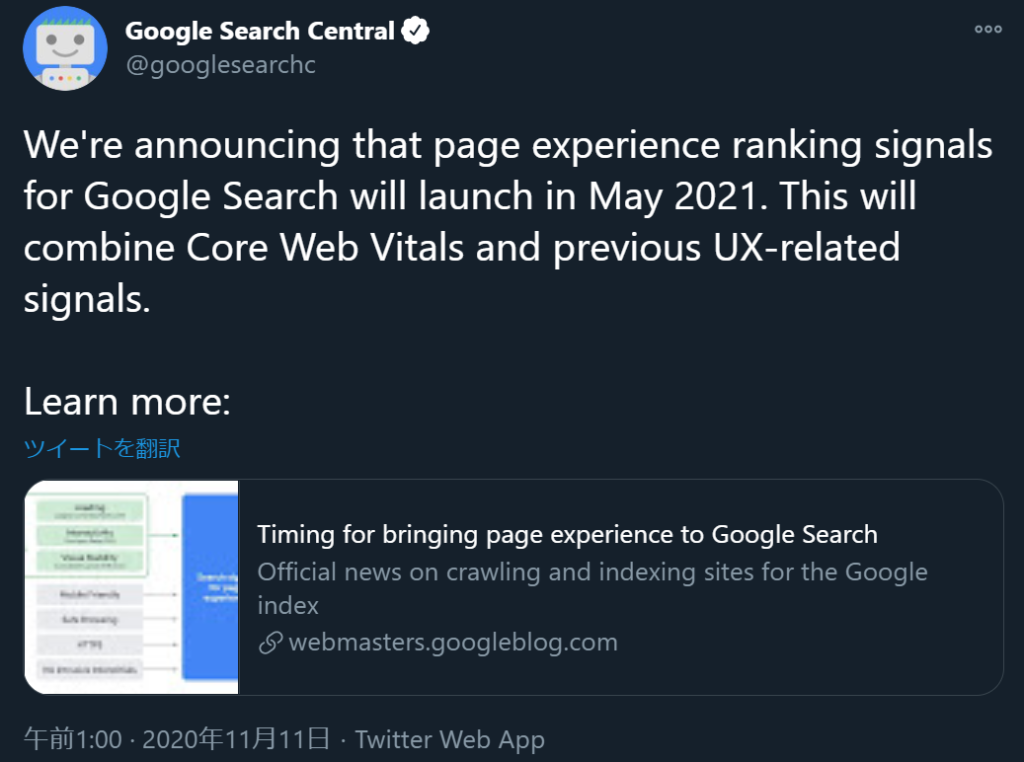This screenshot has width=1024, height=762.
Task: Open the three-dot more options menu
Action: [987, 29]
